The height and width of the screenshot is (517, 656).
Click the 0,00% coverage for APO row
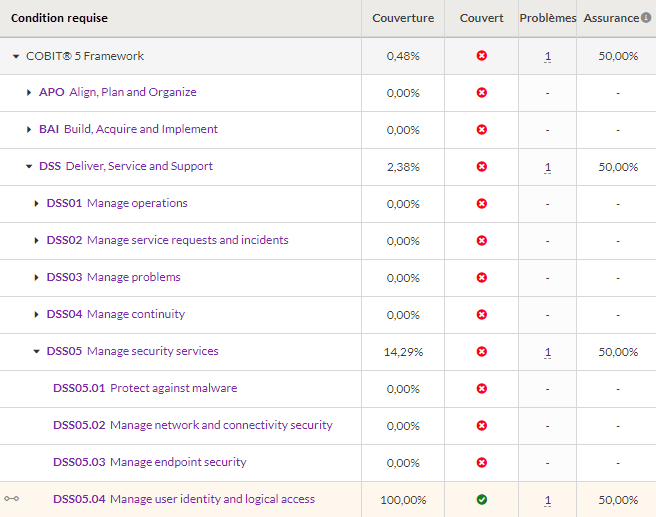[x=403, y=93]
